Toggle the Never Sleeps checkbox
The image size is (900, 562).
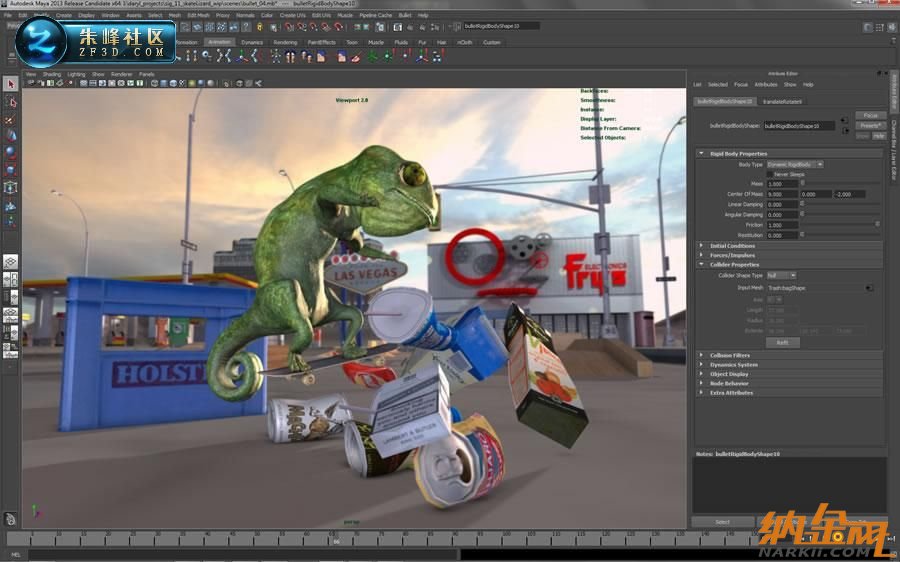click(770, 174)
